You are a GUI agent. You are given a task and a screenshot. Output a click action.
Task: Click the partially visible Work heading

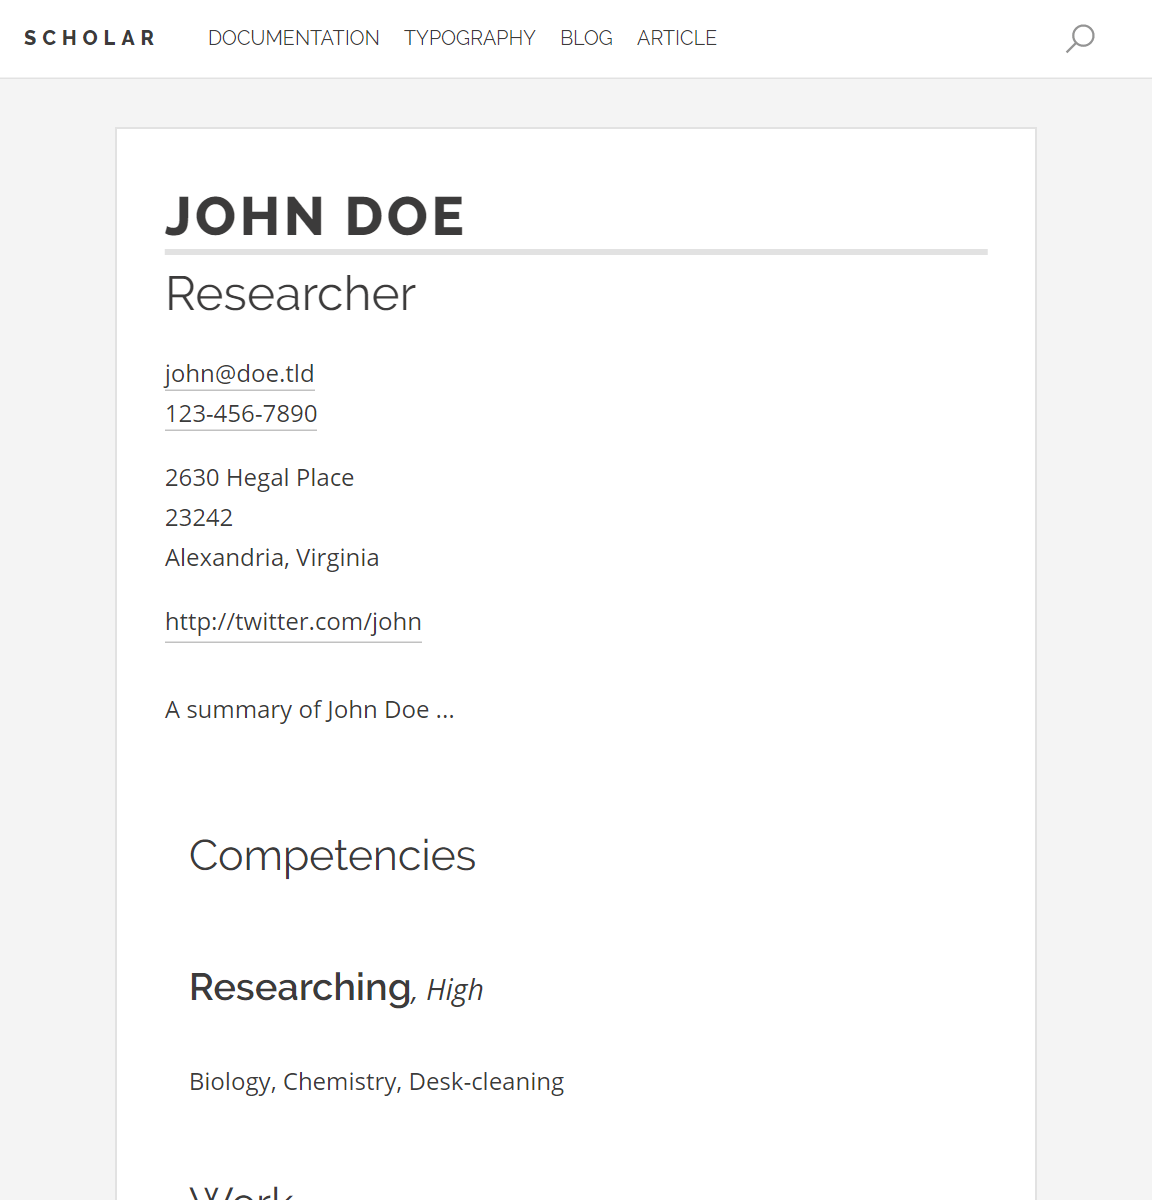241,1192
